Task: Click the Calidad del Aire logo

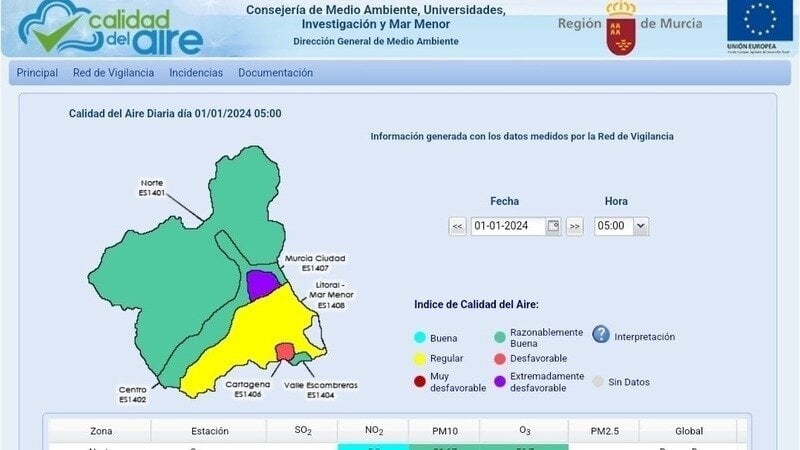Action: (x=110, y=28)
